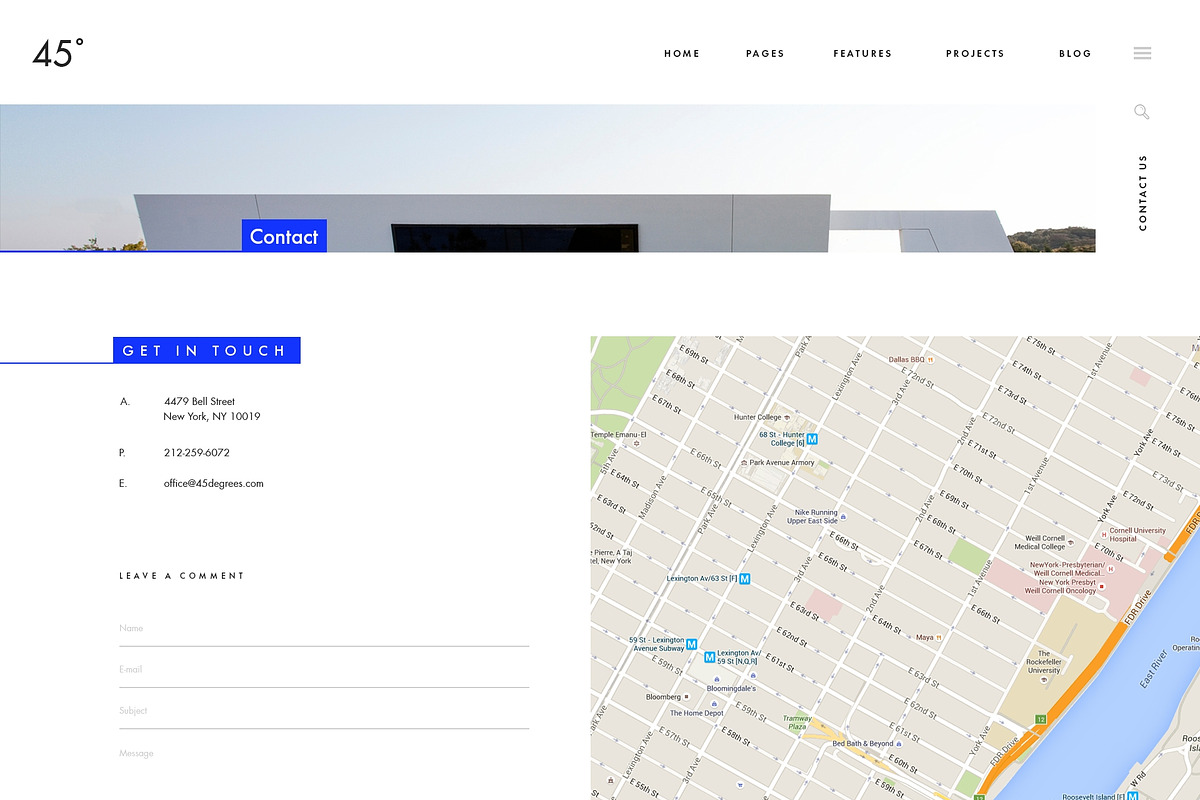Click the 45° site logo
Image resolution: width=1200 pixels, height=800 pixels.
click(x=58, y=53)
